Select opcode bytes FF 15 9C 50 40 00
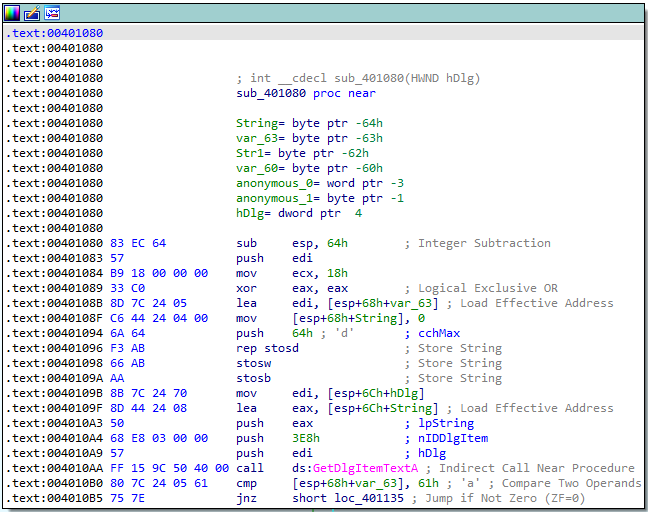This screenshot has height=512, width=648. click(169, 468)
